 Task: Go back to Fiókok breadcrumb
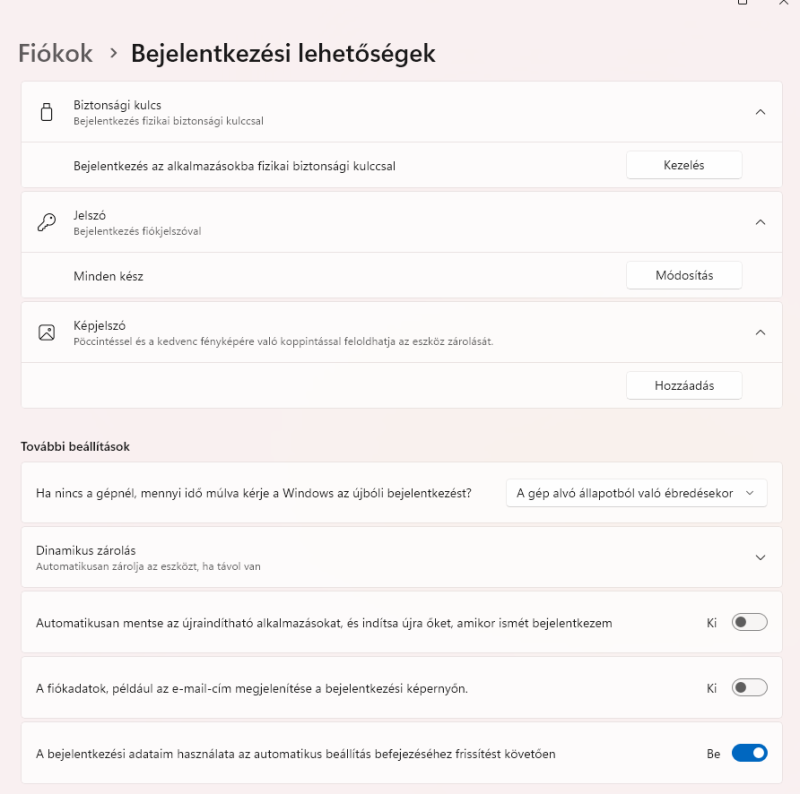tap(56, 53)
